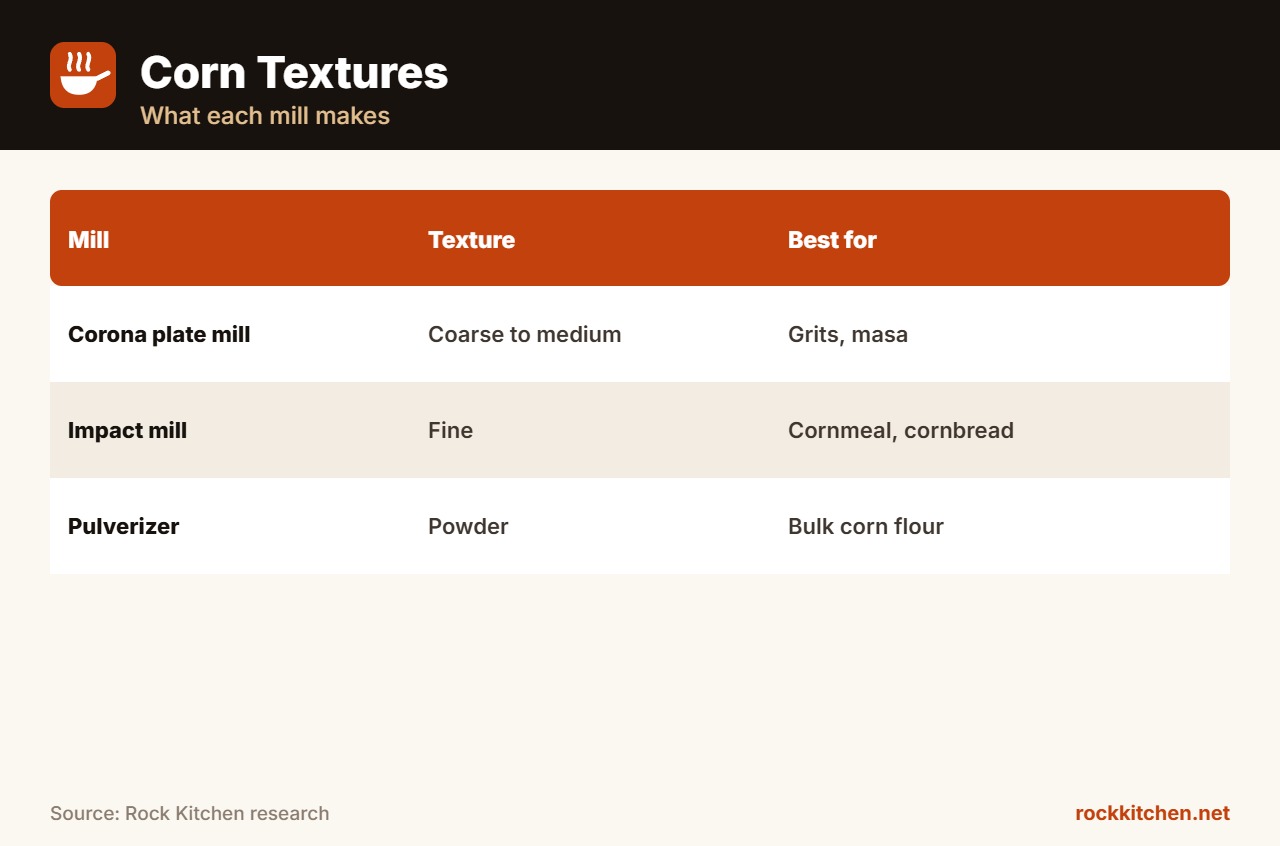Click the Corn Textures title
Screen dimensions: 1280x846
pos(294,73)
